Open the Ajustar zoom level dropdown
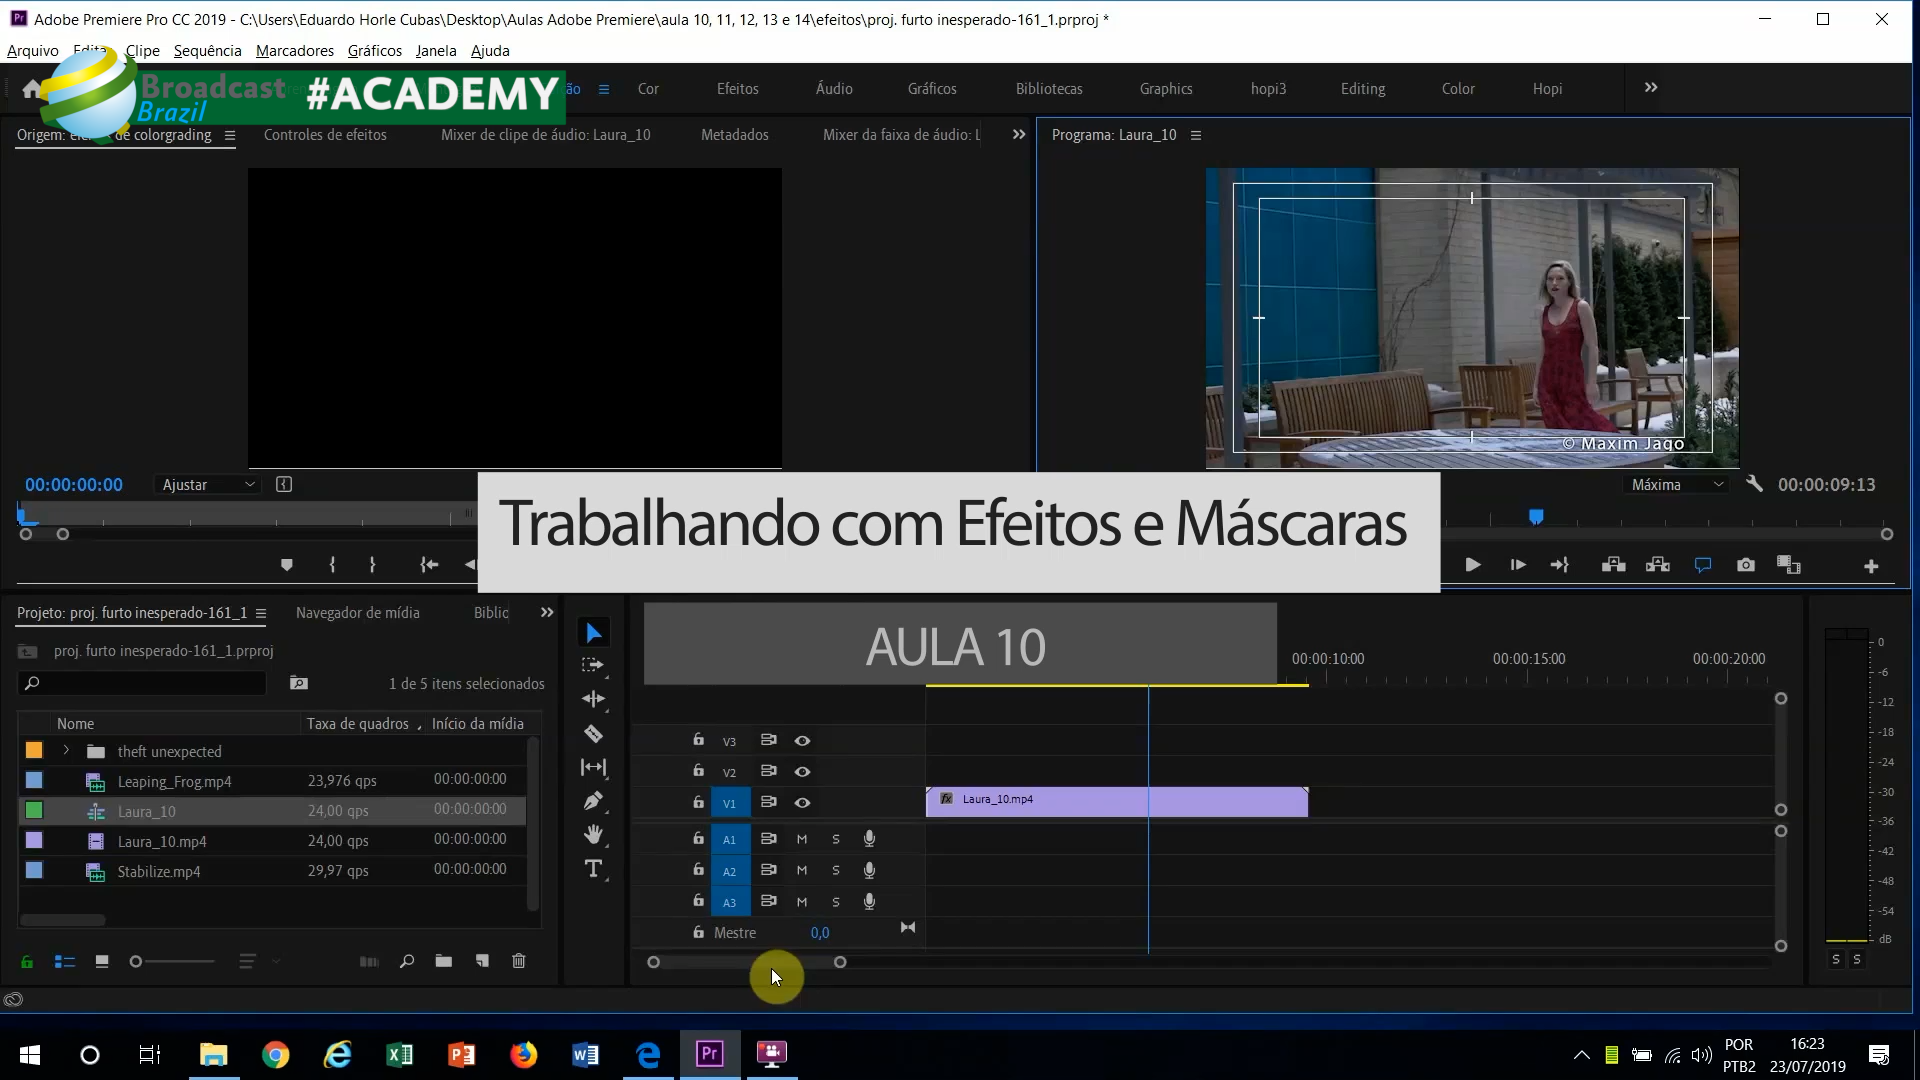 click(x=209, y=484)
